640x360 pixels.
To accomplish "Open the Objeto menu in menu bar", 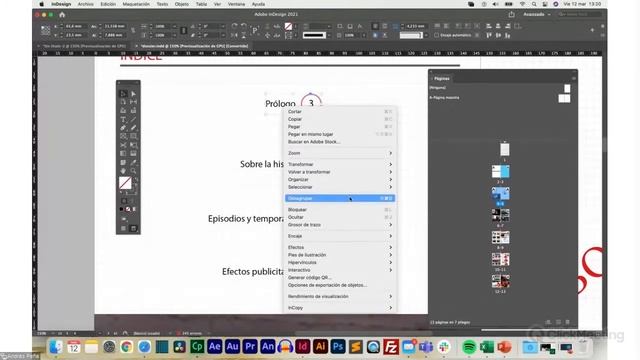I will click(182, 4).
